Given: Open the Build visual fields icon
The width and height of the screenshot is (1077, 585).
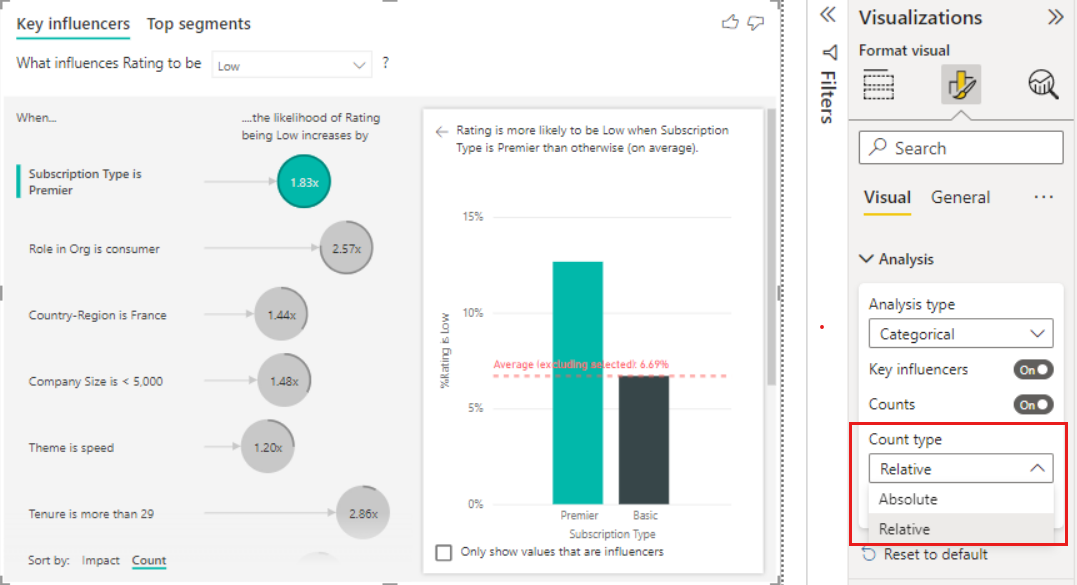Looking at the screenshot, I should coord(878,85).
